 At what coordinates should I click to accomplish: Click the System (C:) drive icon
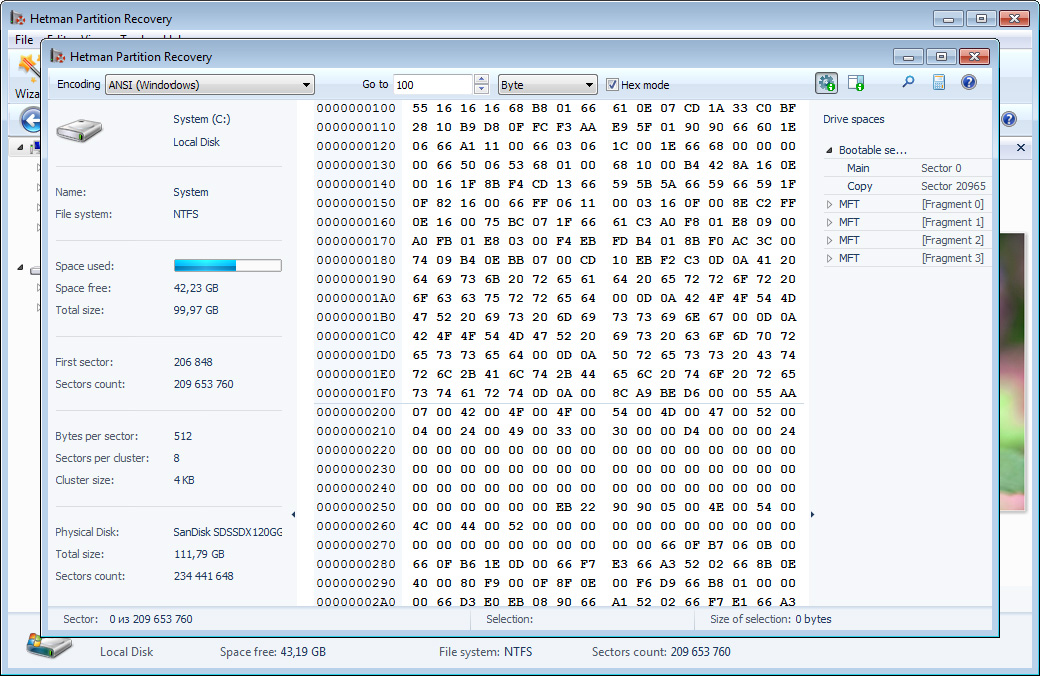[85, 131]
